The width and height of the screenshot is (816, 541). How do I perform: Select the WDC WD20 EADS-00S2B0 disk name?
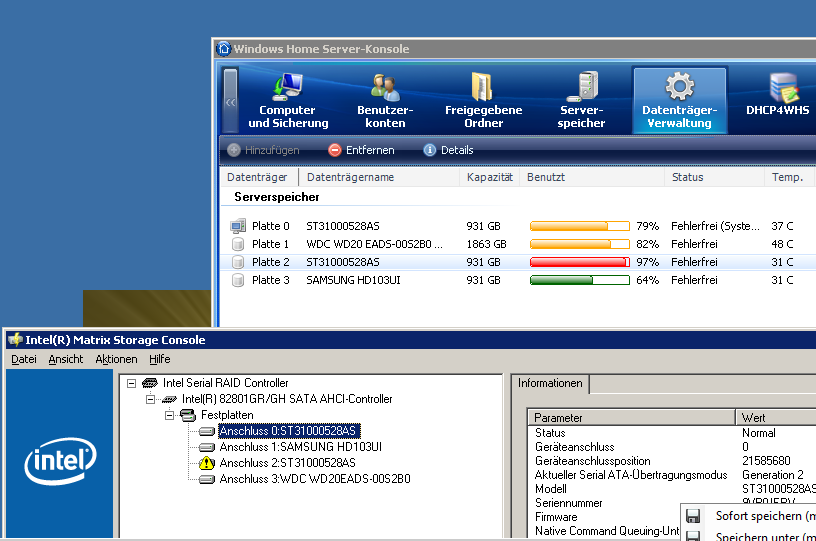coord(374,244)
